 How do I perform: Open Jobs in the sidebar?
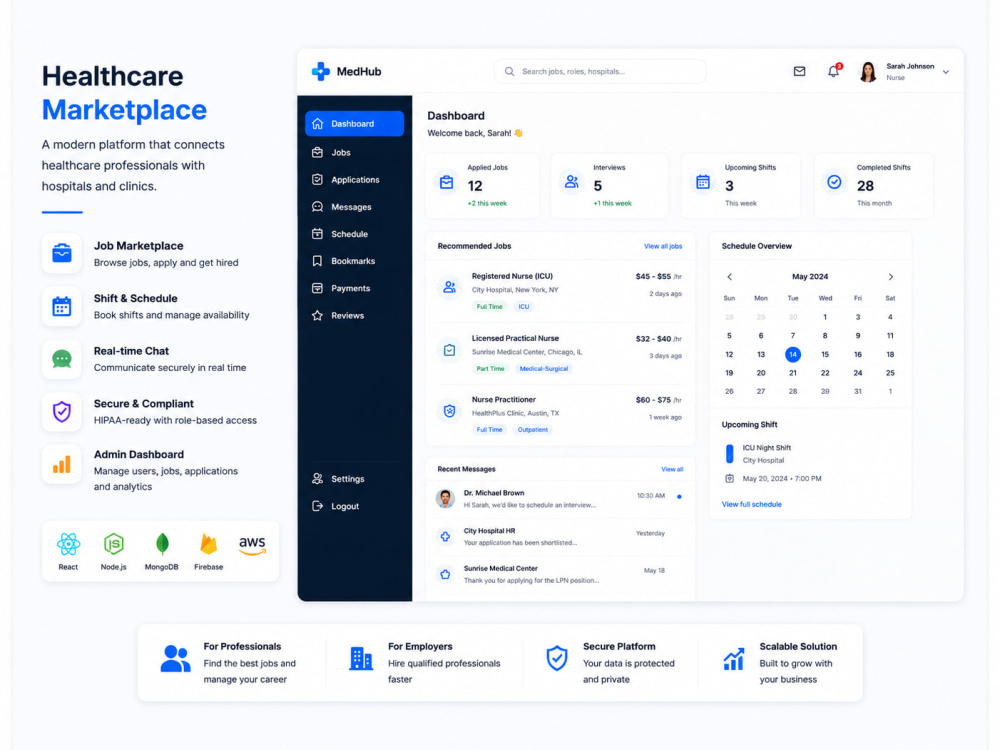[355, 152]
